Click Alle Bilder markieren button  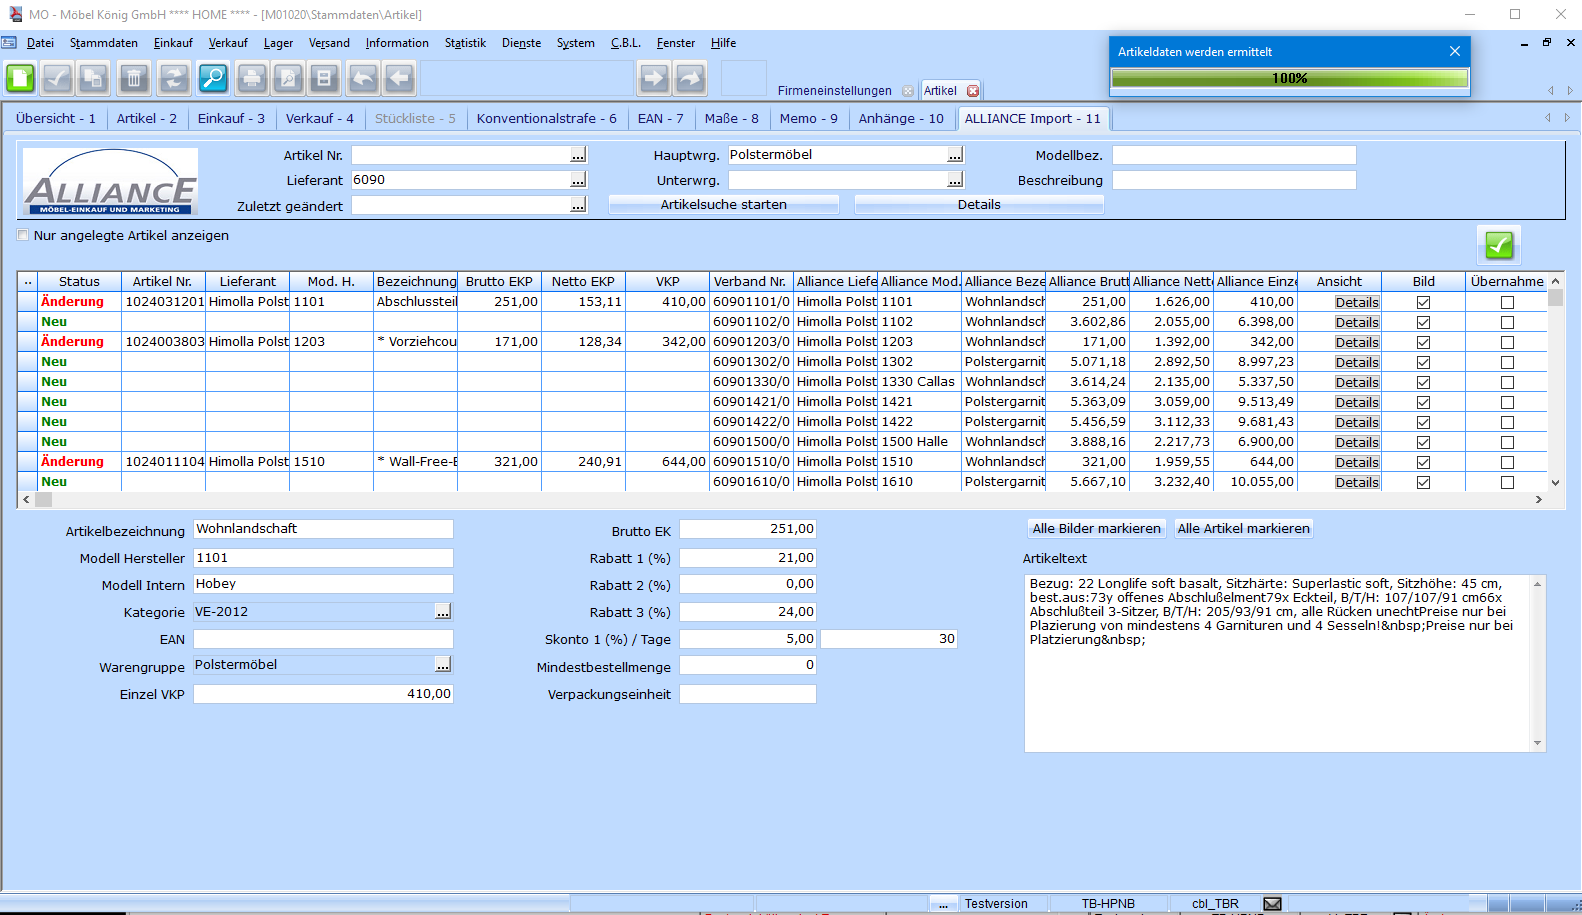click(x=1096, y=529)
